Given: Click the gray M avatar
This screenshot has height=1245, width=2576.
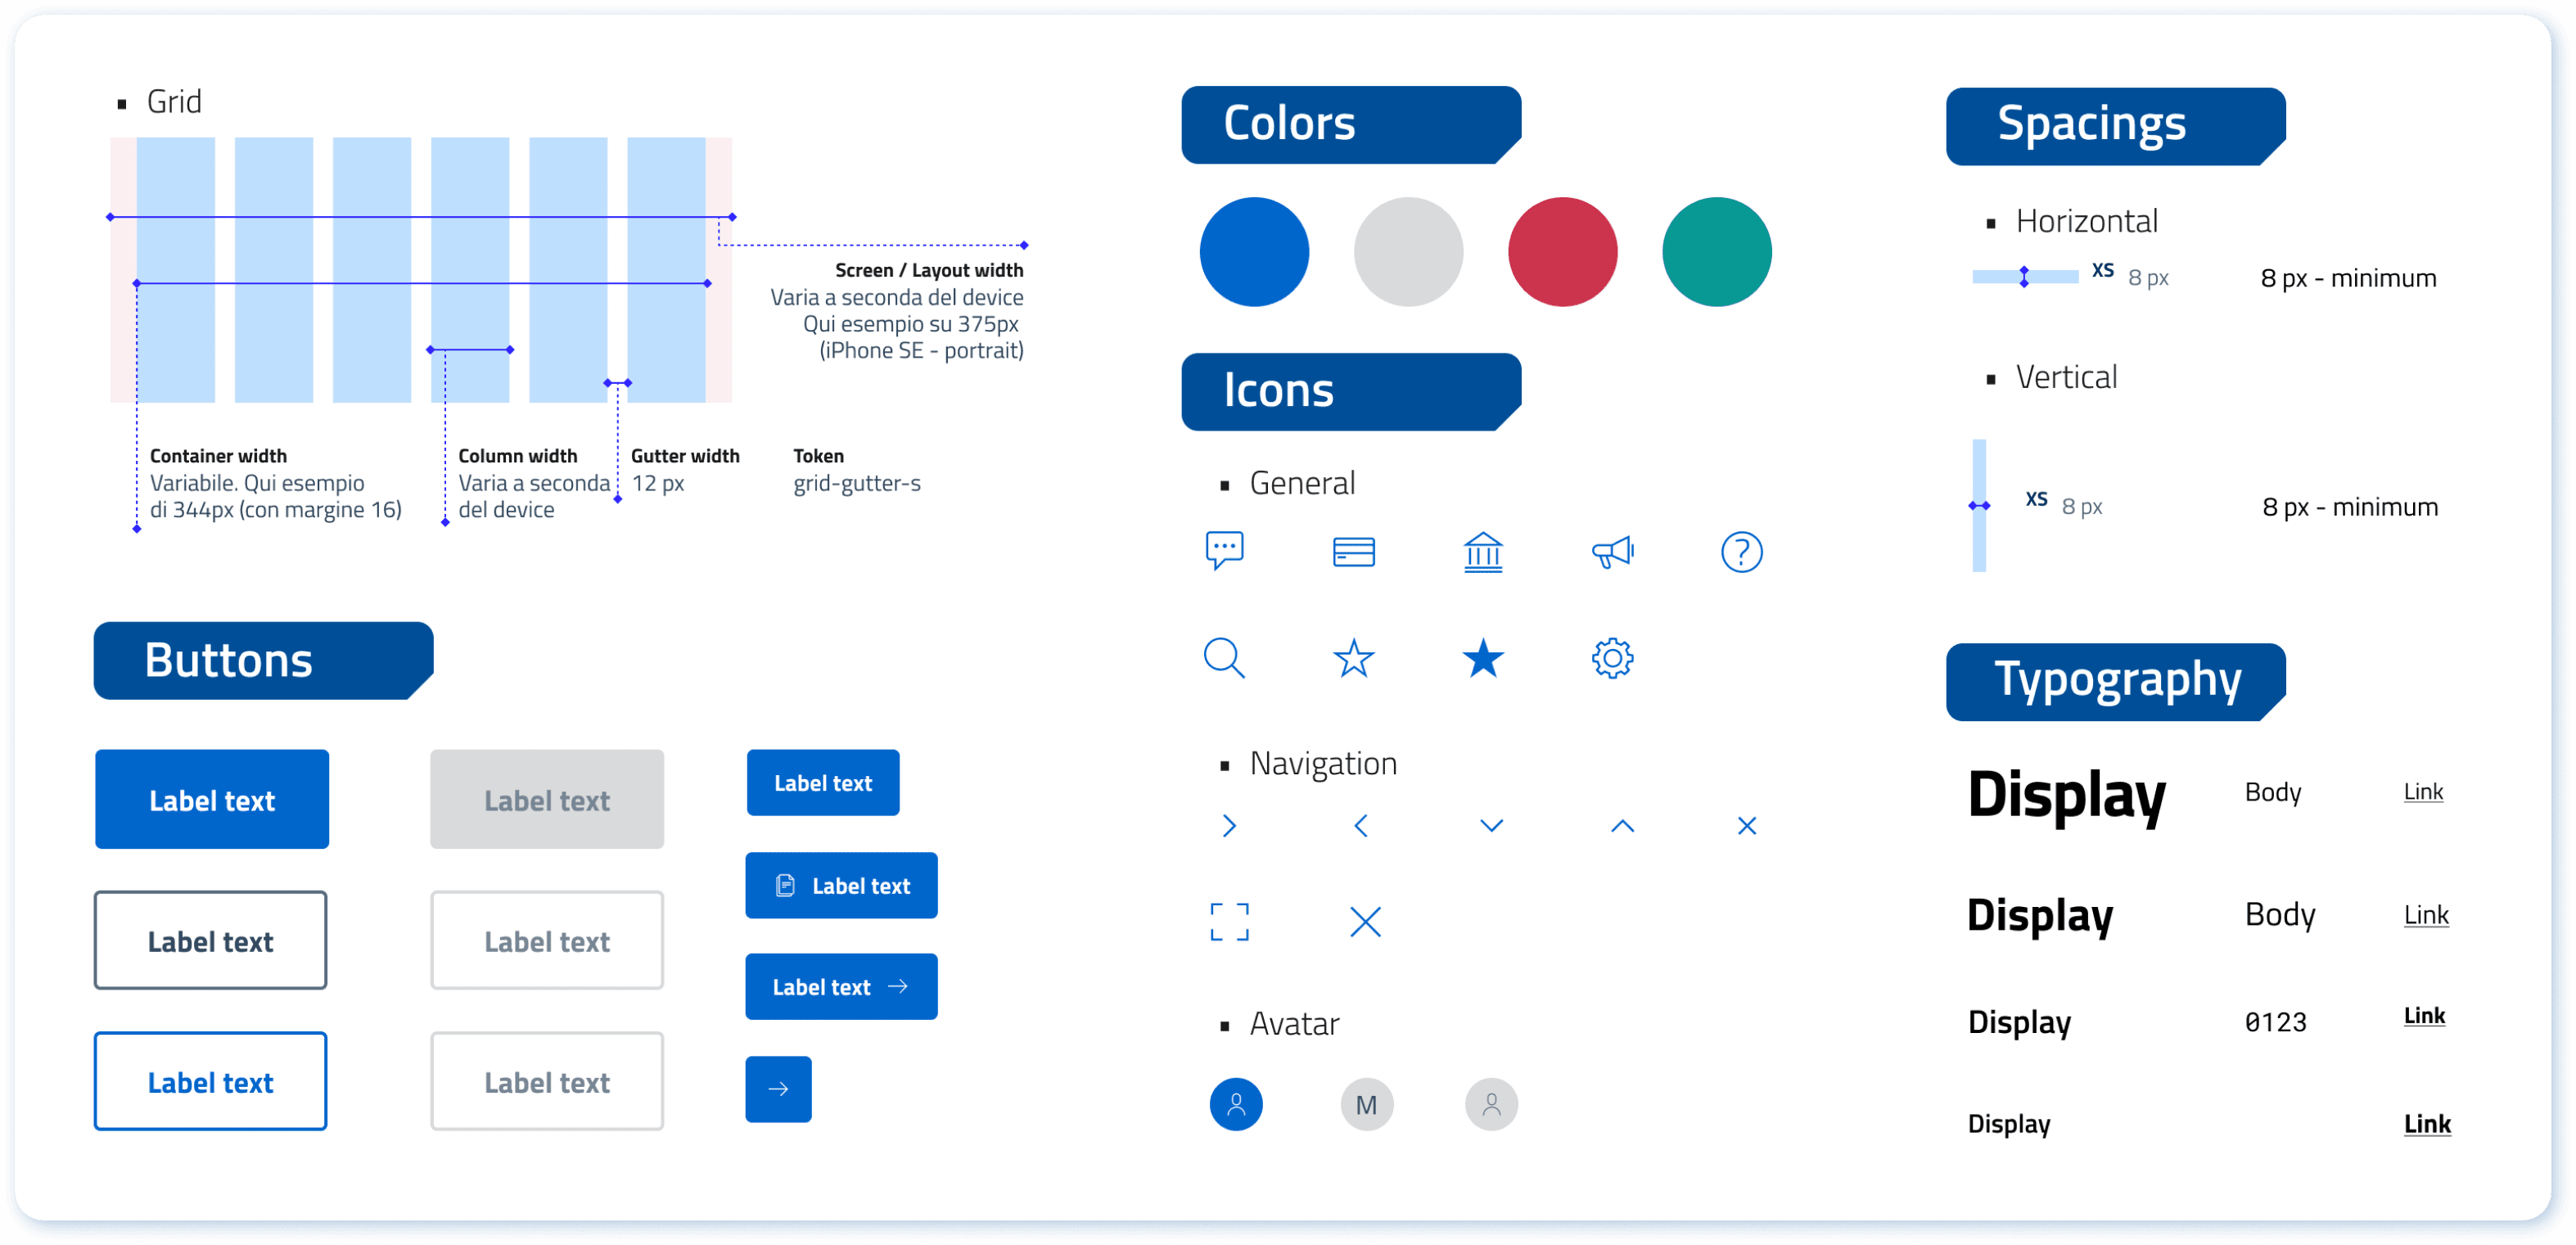Looking at the screenshot, I should 1366,1104.
